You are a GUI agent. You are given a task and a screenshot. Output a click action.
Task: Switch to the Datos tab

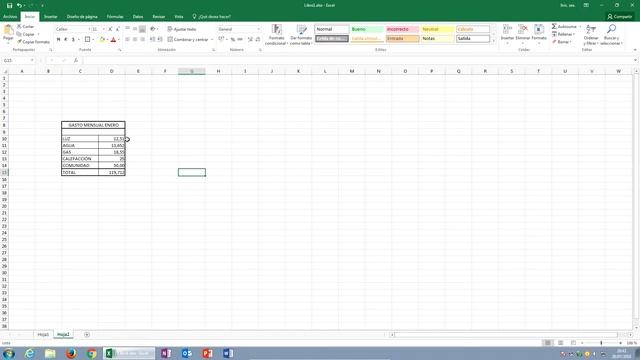[138, 17]
